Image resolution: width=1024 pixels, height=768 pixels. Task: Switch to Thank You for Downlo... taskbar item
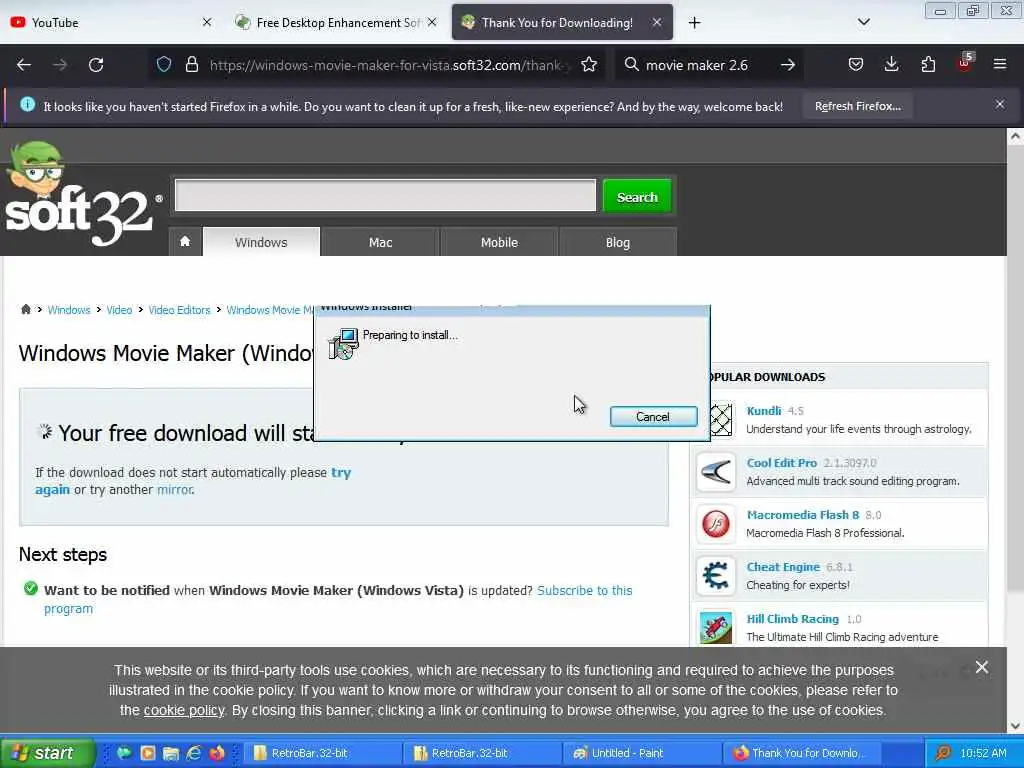click(802, 753)
